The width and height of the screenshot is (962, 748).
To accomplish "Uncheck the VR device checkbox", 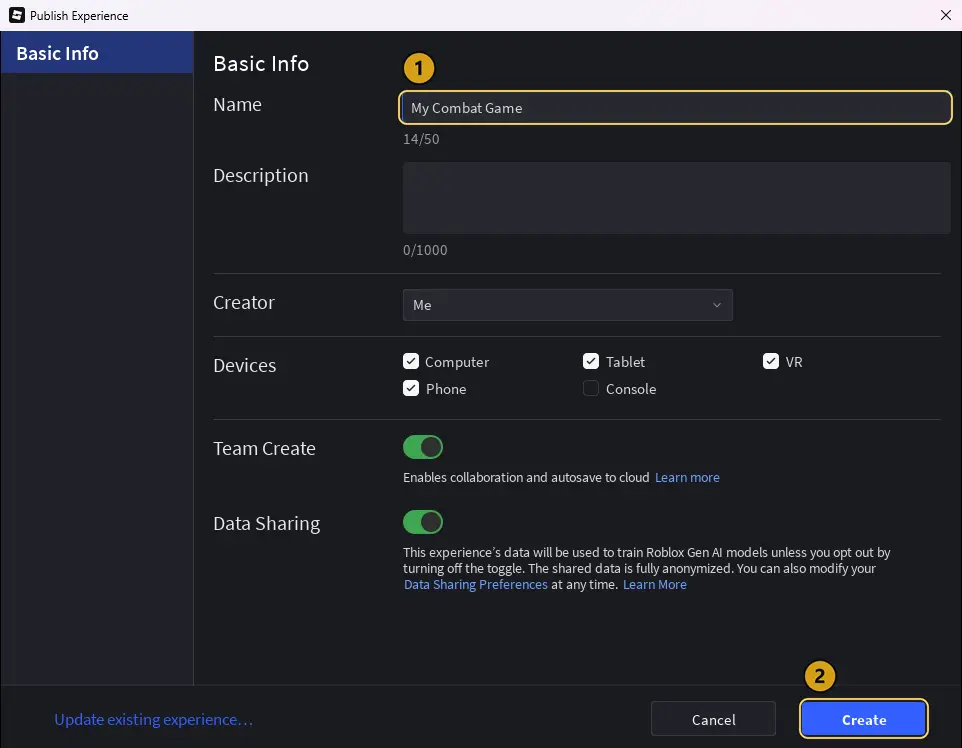I will pyautogui.click(x=771, y=361).
